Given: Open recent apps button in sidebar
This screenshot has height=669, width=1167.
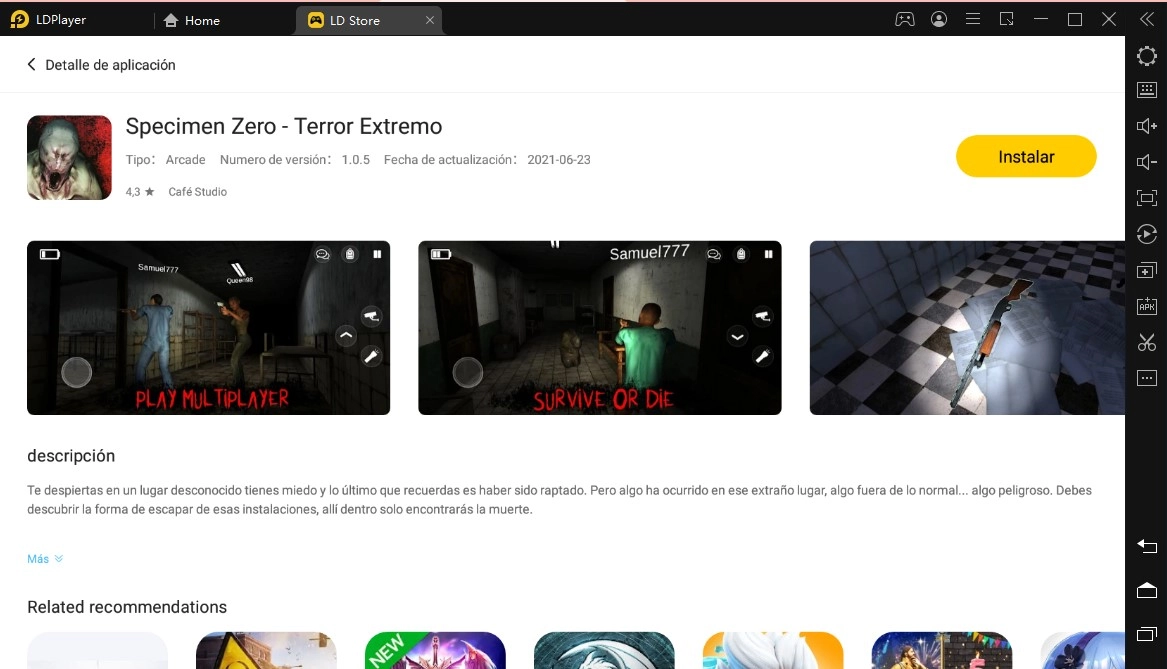Looking at the screenshot, I should pyautogui.click(x=1147, y=634).
